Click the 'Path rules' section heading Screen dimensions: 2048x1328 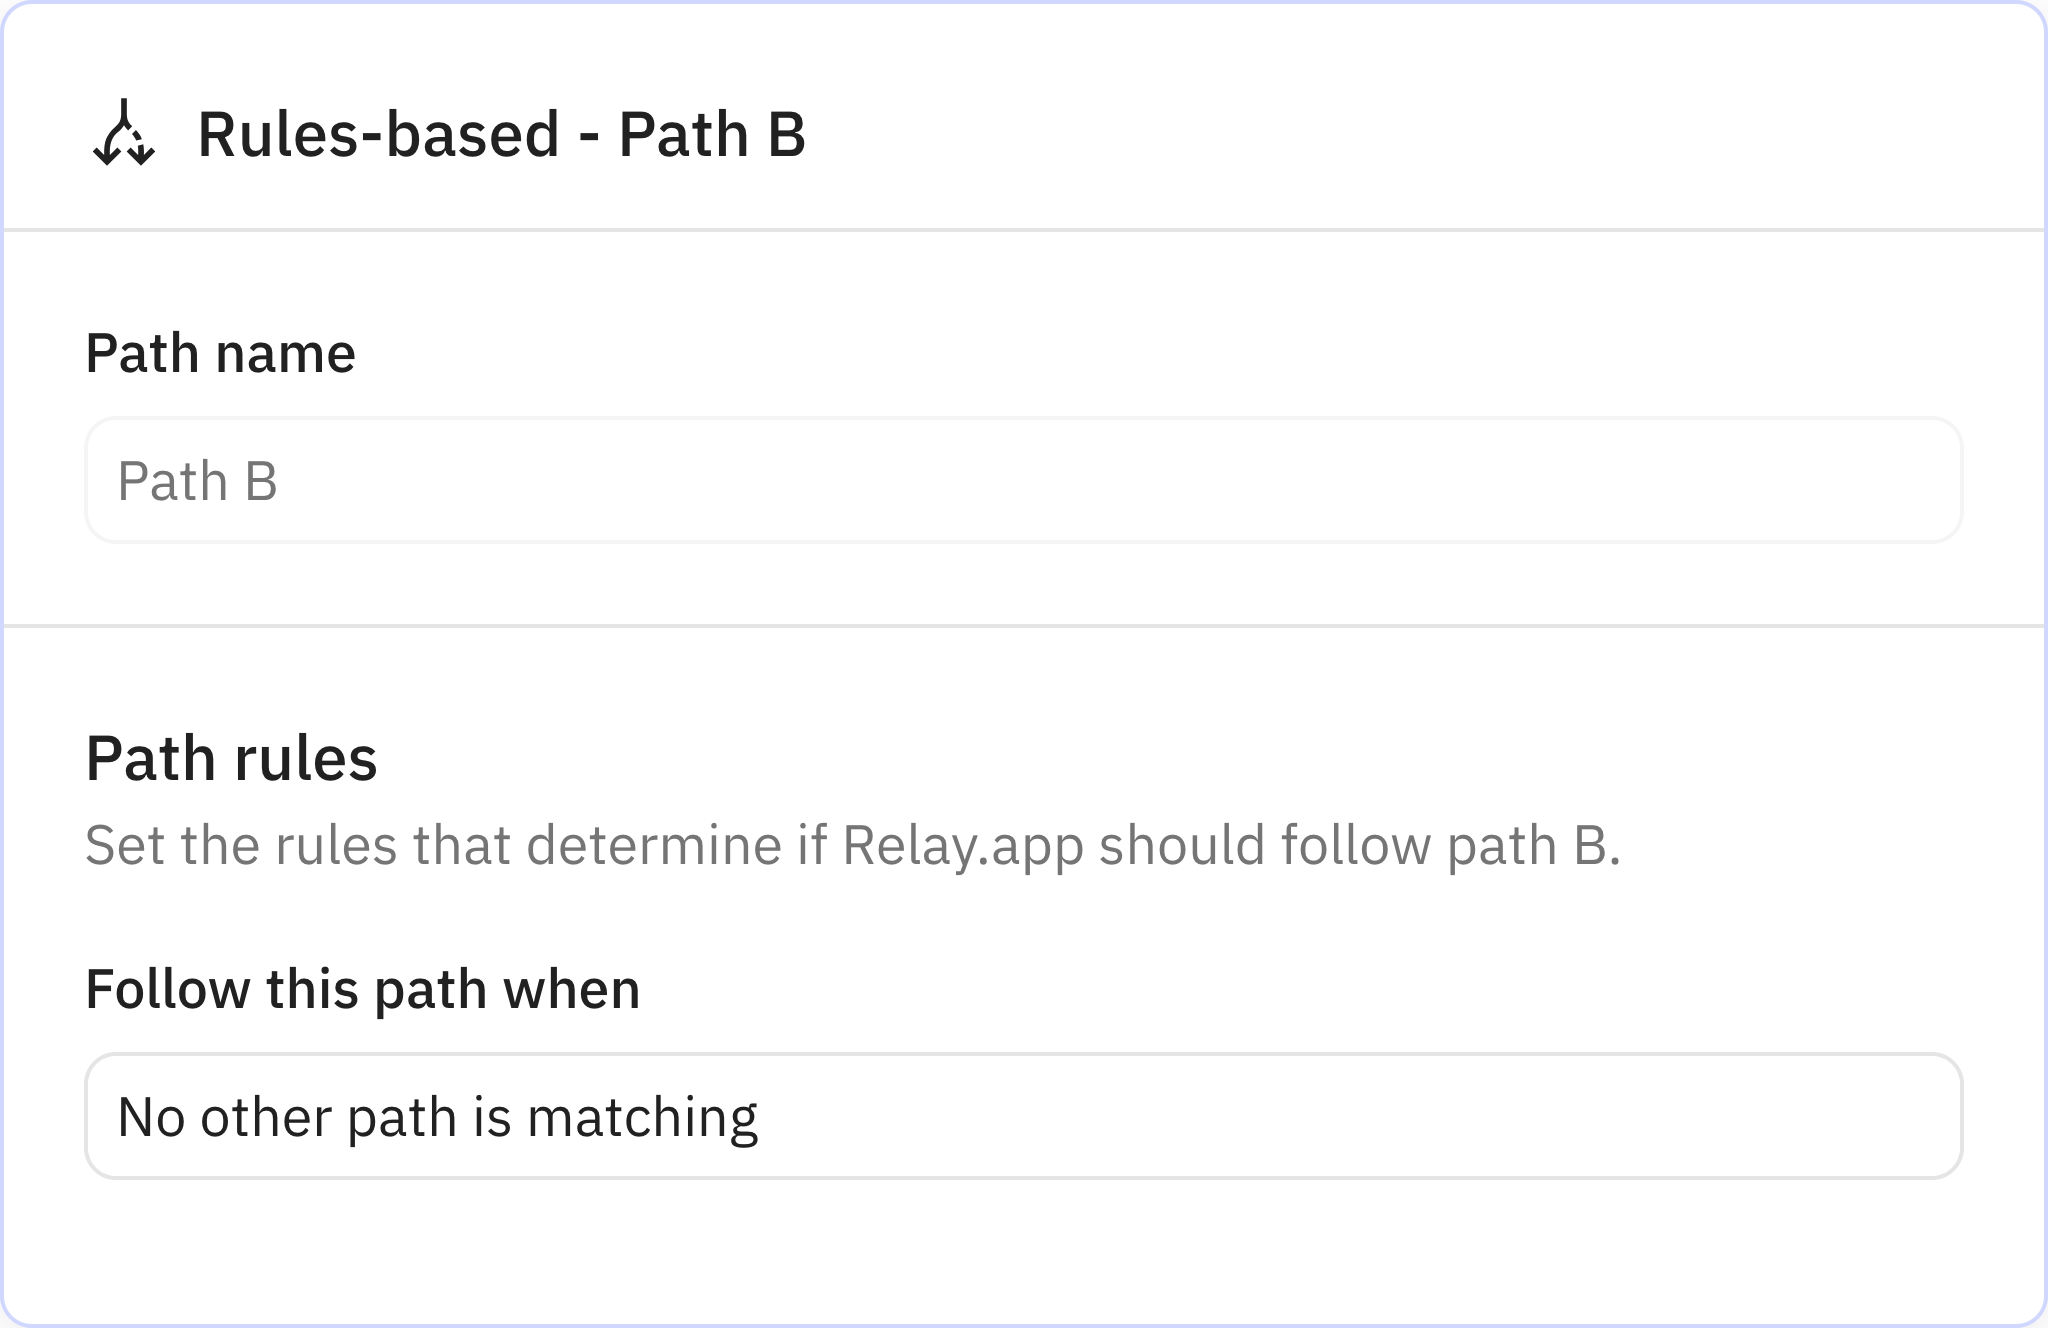(x=232, y=758)
